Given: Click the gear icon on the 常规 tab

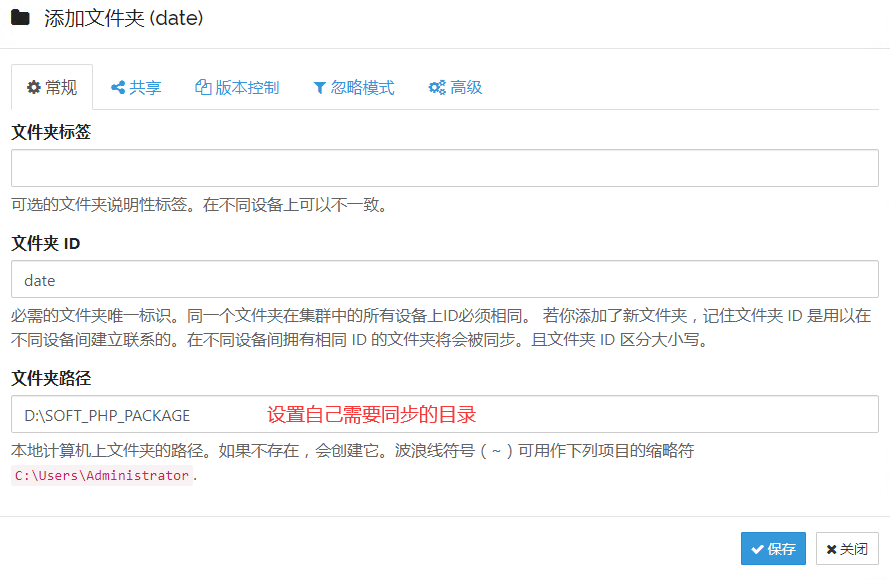Looking at the screenshot, I should tap(34, 88).
